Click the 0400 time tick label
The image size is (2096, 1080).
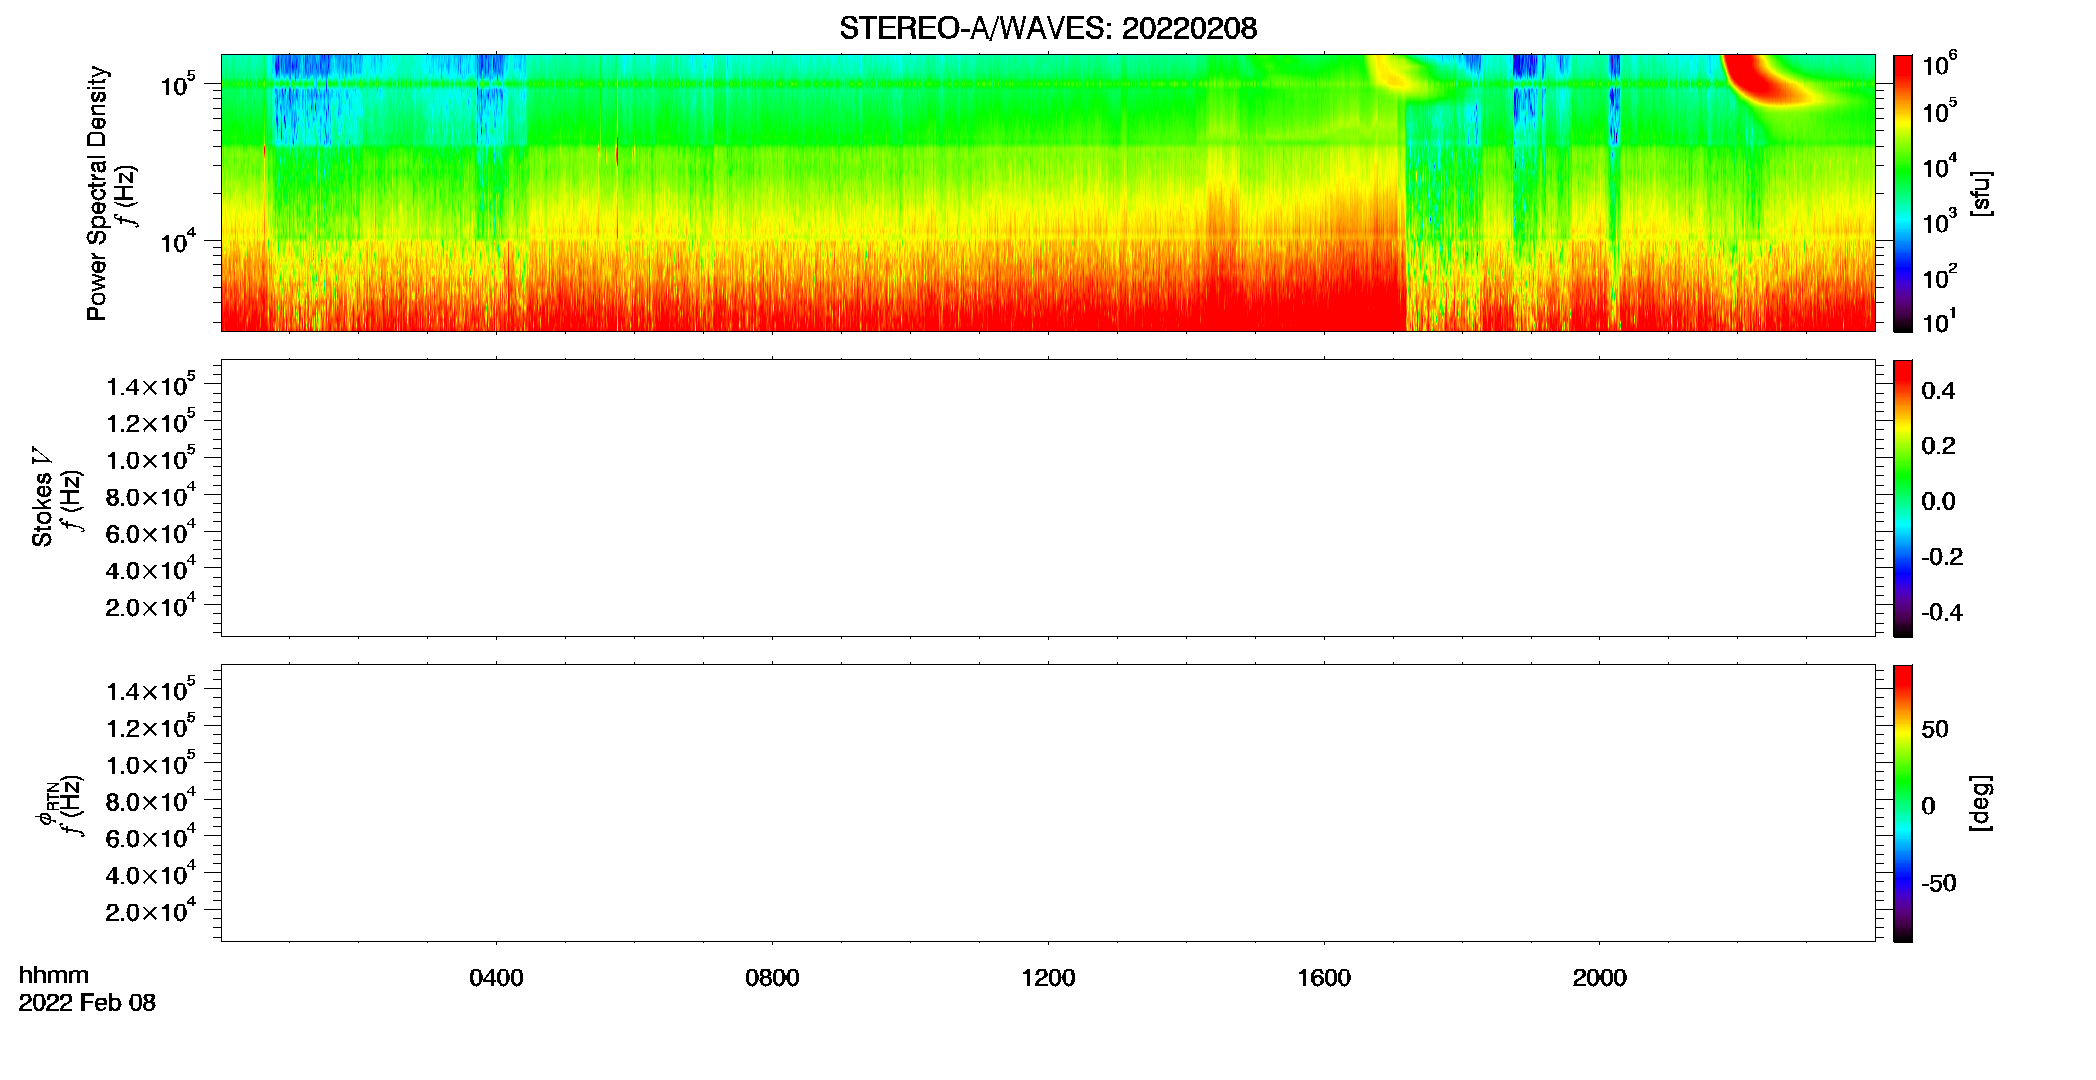pos(496,978)
